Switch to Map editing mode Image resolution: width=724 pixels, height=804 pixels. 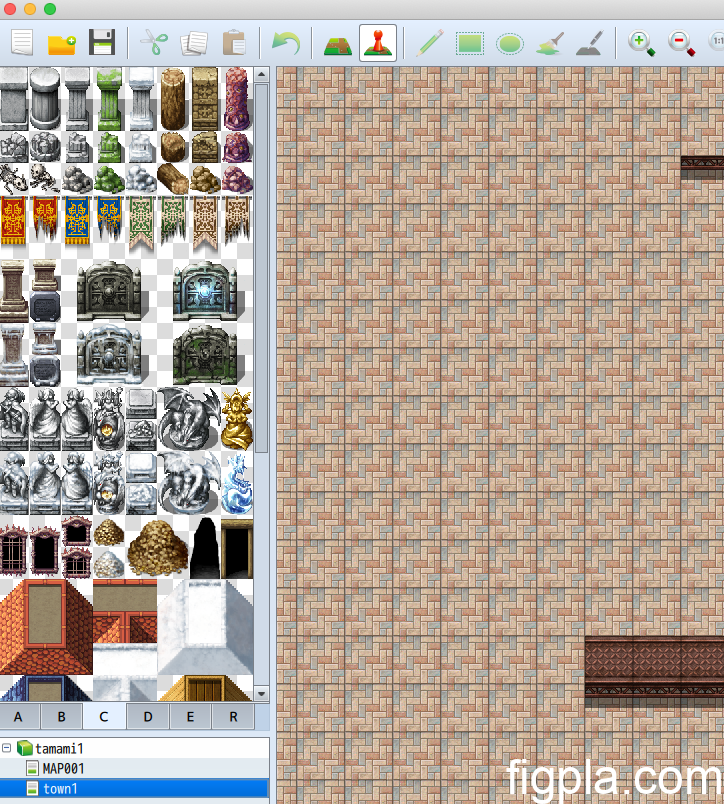pyautogui.click(x=338, y=43)
